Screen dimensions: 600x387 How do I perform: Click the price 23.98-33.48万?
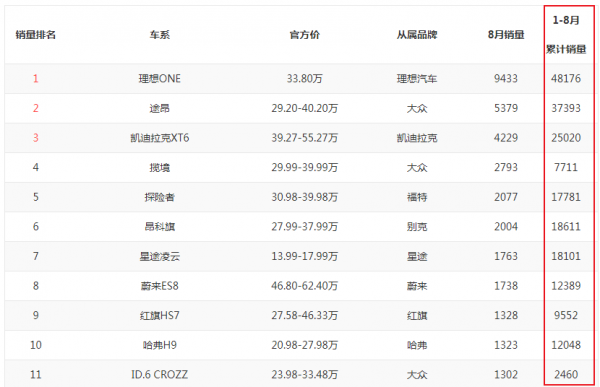[x=305, y=374]
